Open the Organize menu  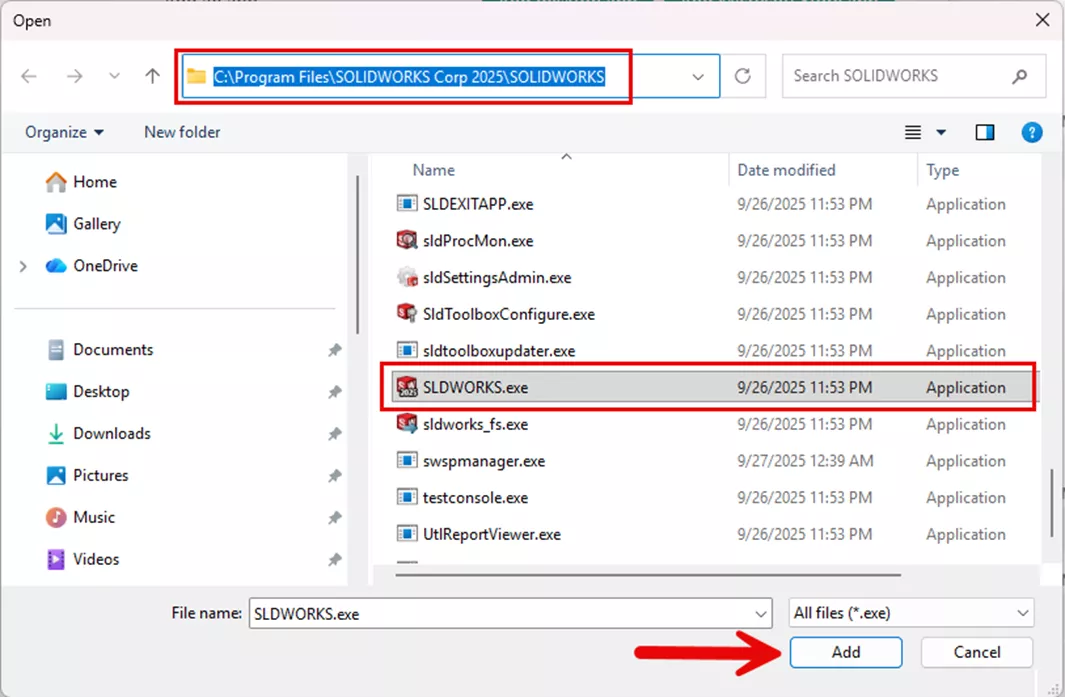click(x=64, y=131)
